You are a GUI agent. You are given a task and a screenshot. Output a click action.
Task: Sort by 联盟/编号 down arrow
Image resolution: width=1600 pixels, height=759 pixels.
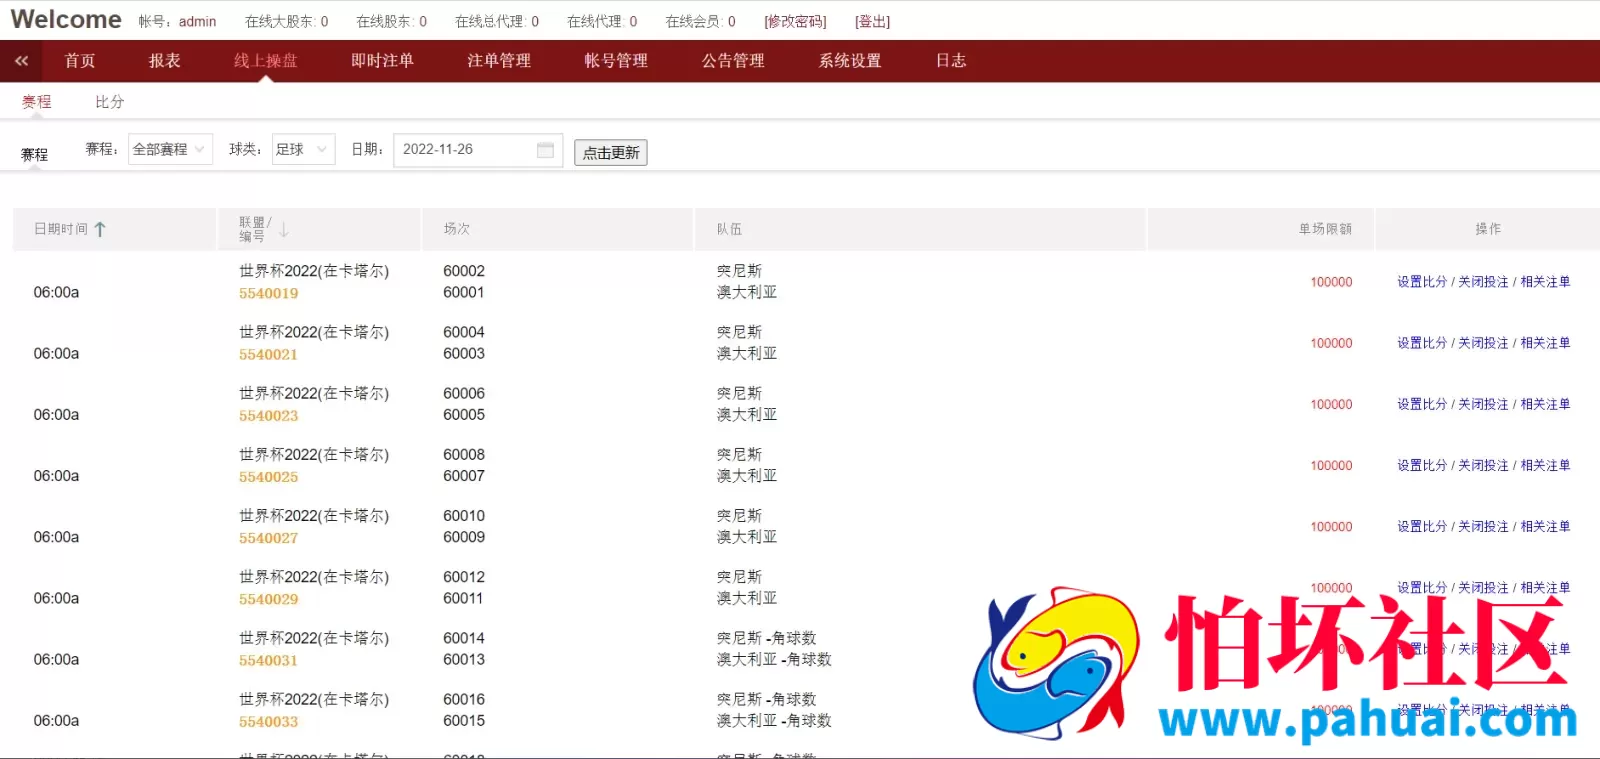click(284, 229)
